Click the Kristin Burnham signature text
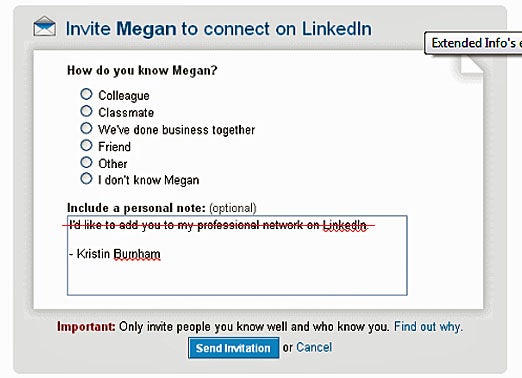The image size is (522, 378). [x=115, y=254]
